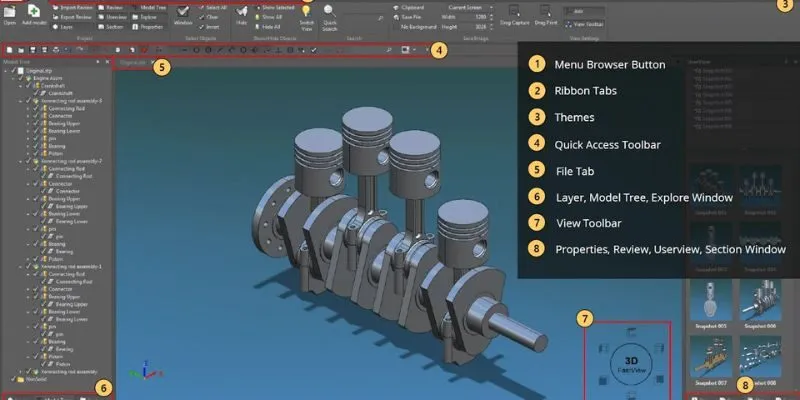Image resolution: width=800 pixels, height=400 pixels.
Task: Open Quick Search magnifier icon
Action: coord(329,13)
